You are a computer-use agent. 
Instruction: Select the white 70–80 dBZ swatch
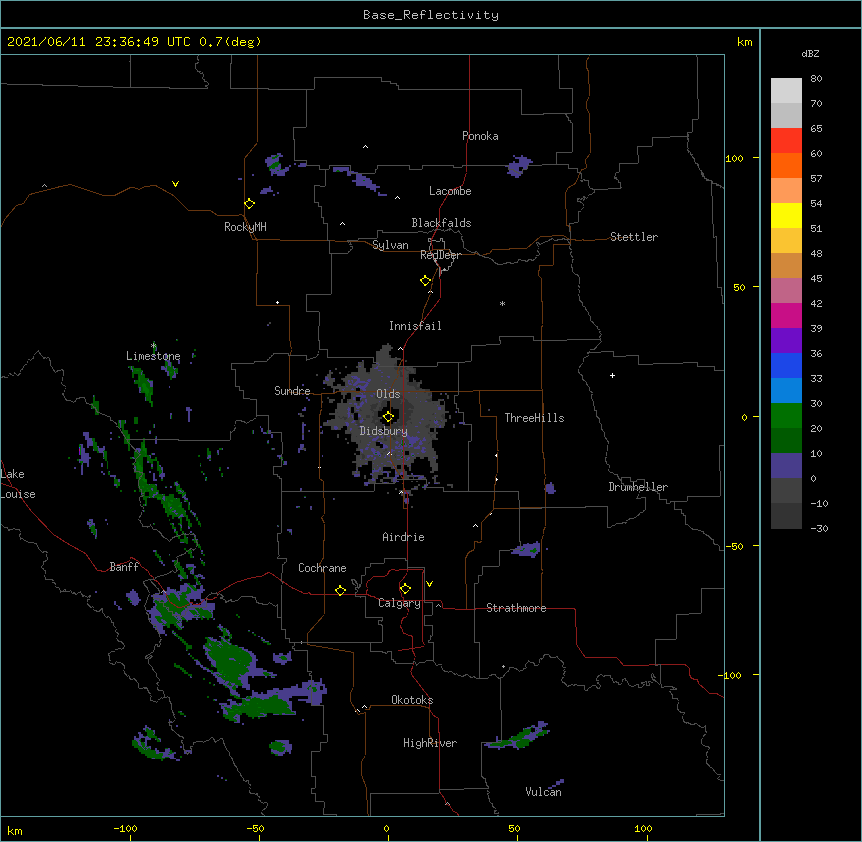(x=786, y=91)
